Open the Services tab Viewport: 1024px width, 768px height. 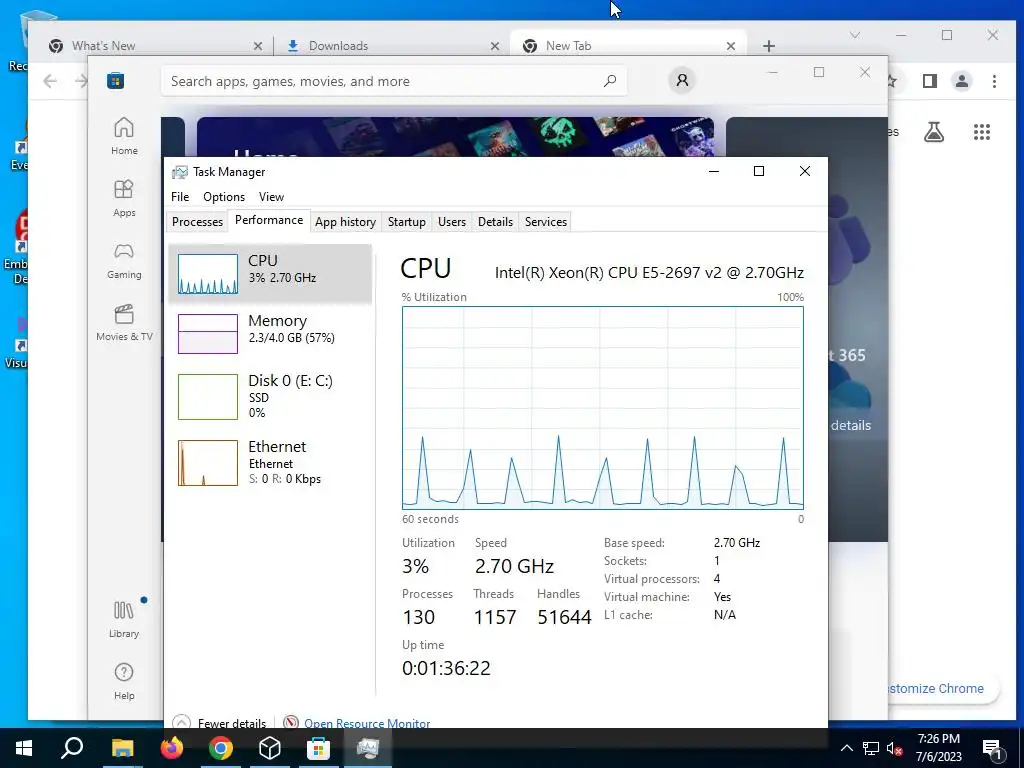tap(546, 222)
